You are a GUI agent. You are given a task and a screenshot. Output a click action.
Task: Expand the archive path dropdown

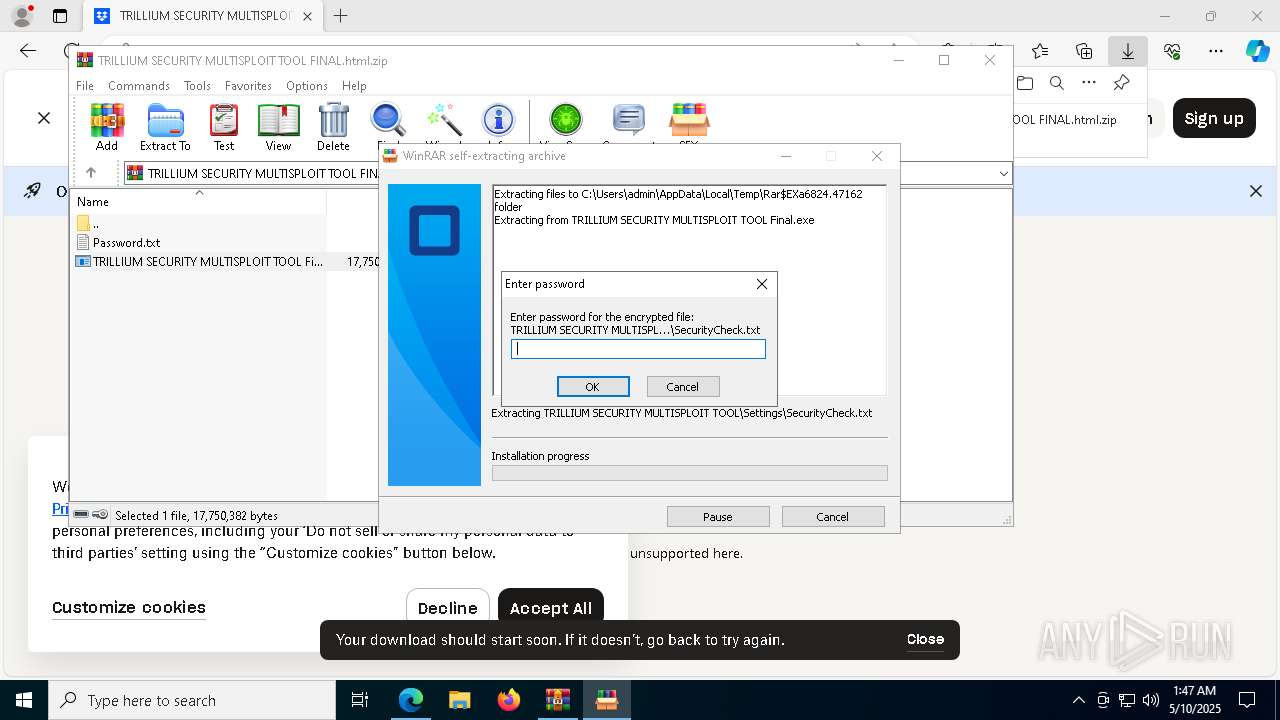[1003, 174]
